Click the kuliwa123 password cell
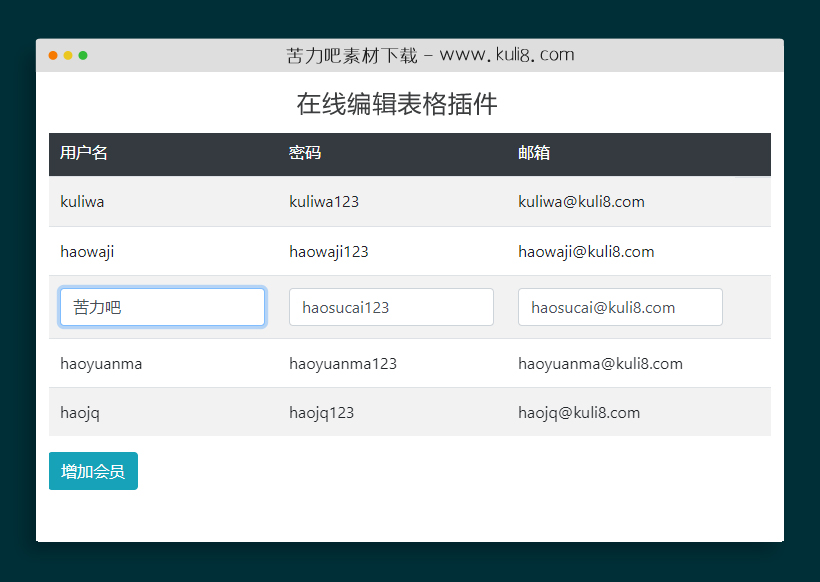Screen dimensions: 820x582 [x=324, y=201]
